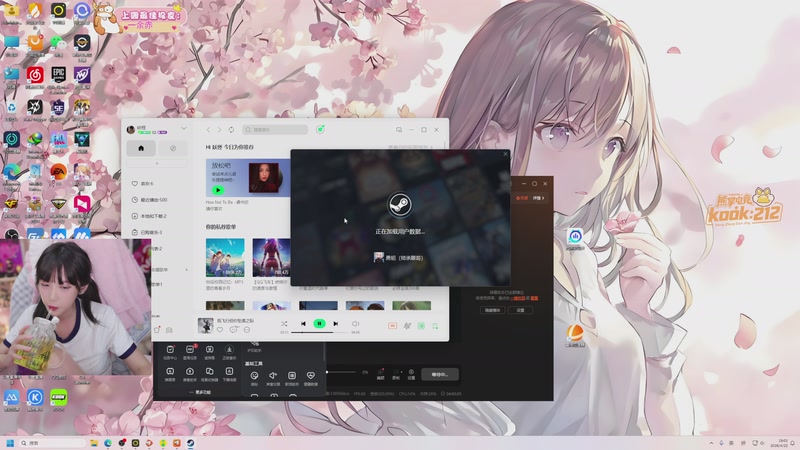The image size is (800, 450).
Task: Open the NetEase Cloud Music desktop icon
Action: (x=35, y=75)
